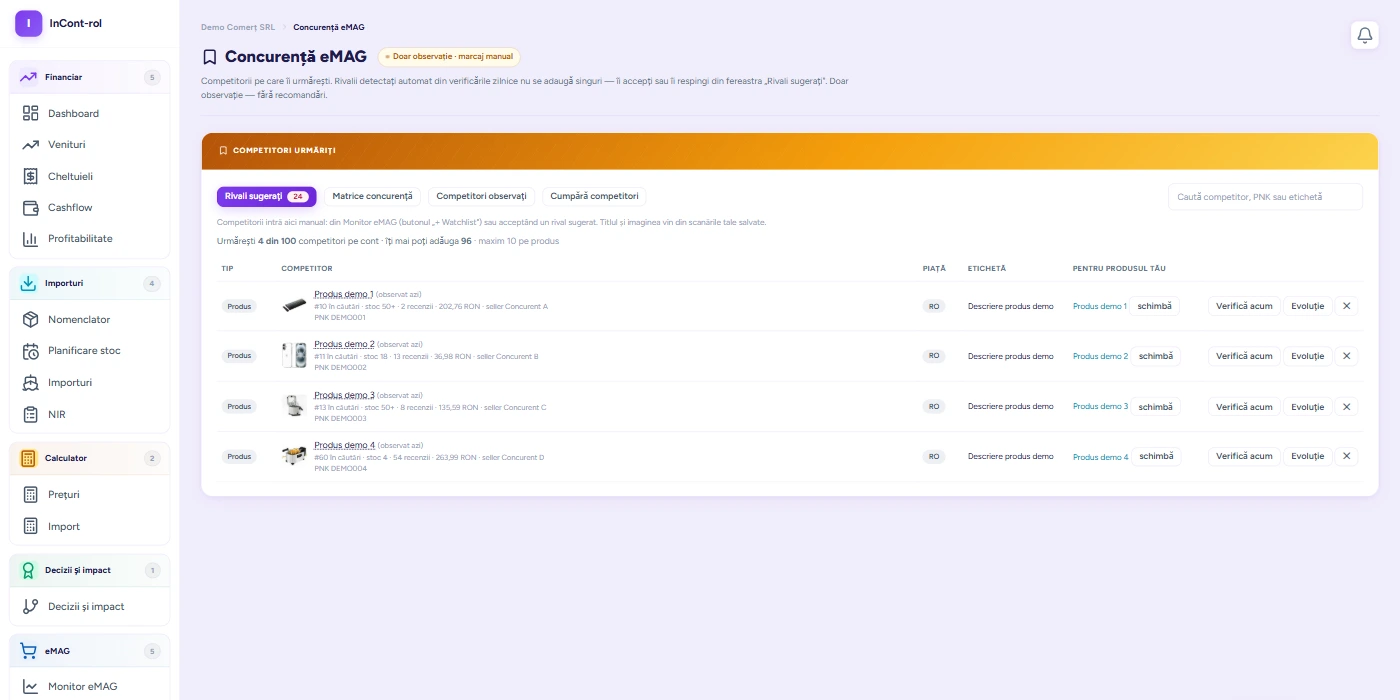Click the Decizii și impact branch icon

(30, 606)
